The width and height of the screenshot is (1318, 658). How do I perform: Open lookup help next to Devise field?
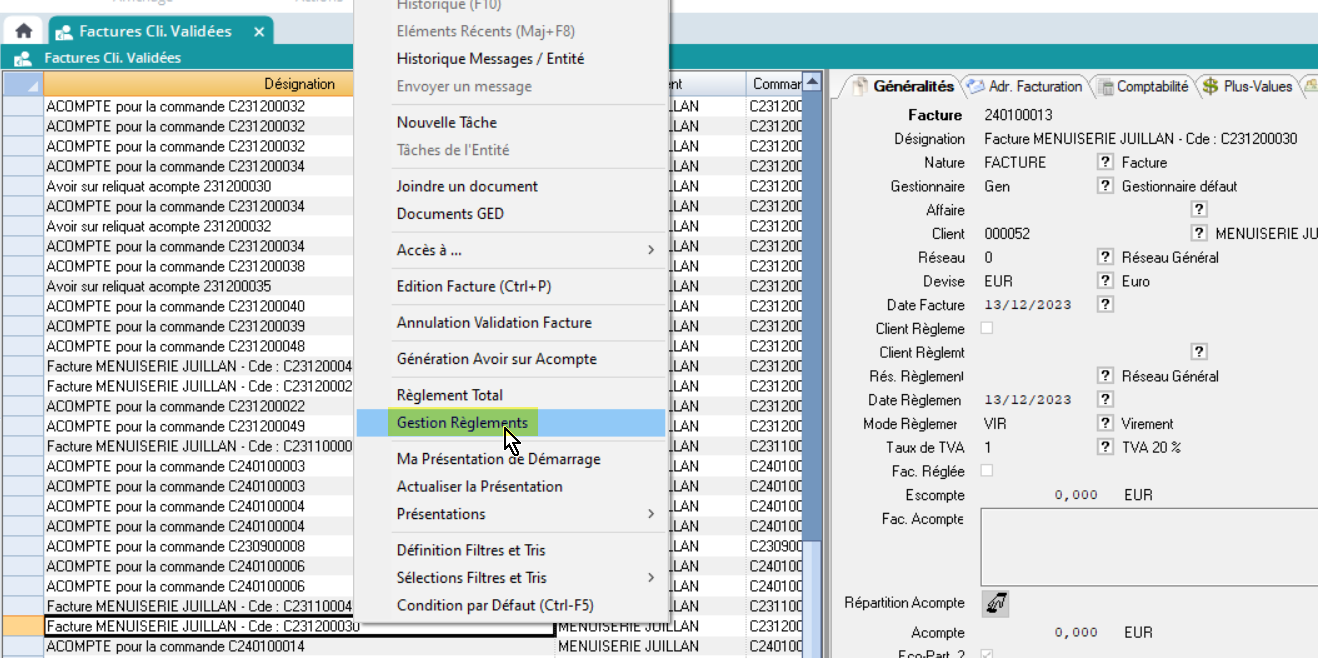1105,281
